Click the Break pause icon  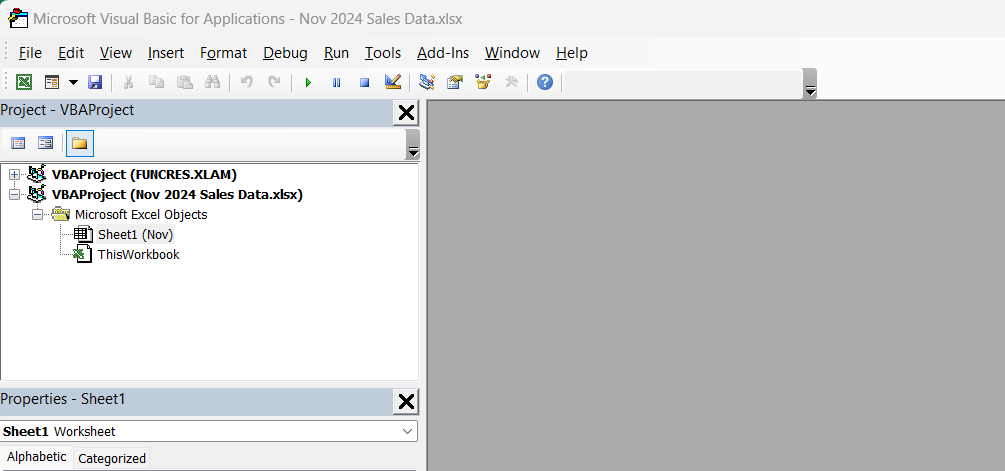point(336,82)
